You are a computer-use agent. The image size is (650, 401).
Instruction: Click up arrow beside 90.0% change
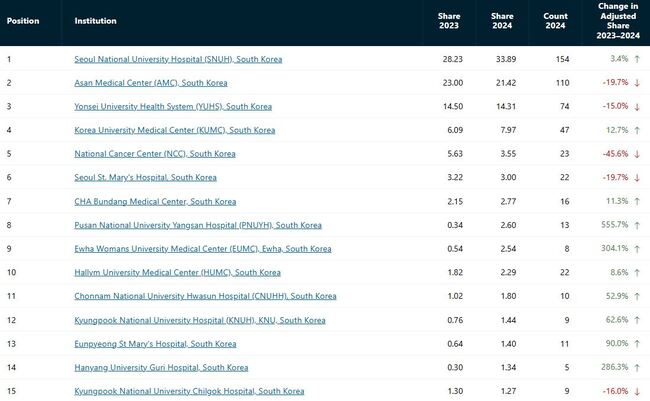637,344
